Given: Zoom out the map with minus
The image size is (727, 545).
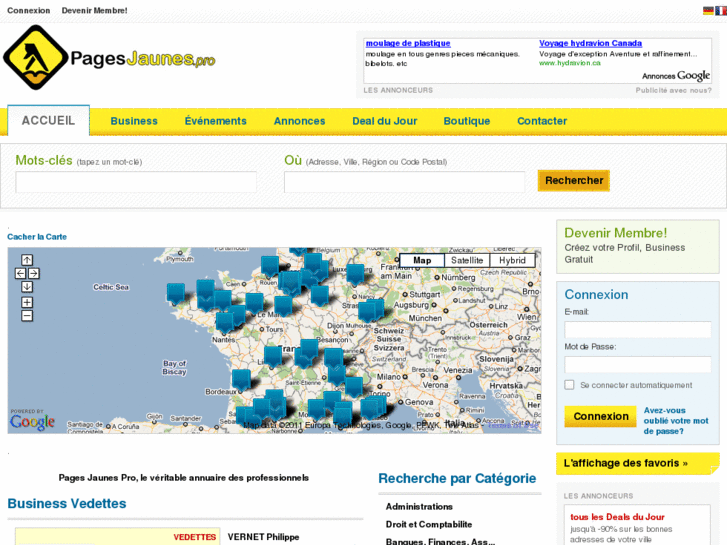Looking at the screenshot, I should pos(27,316).
